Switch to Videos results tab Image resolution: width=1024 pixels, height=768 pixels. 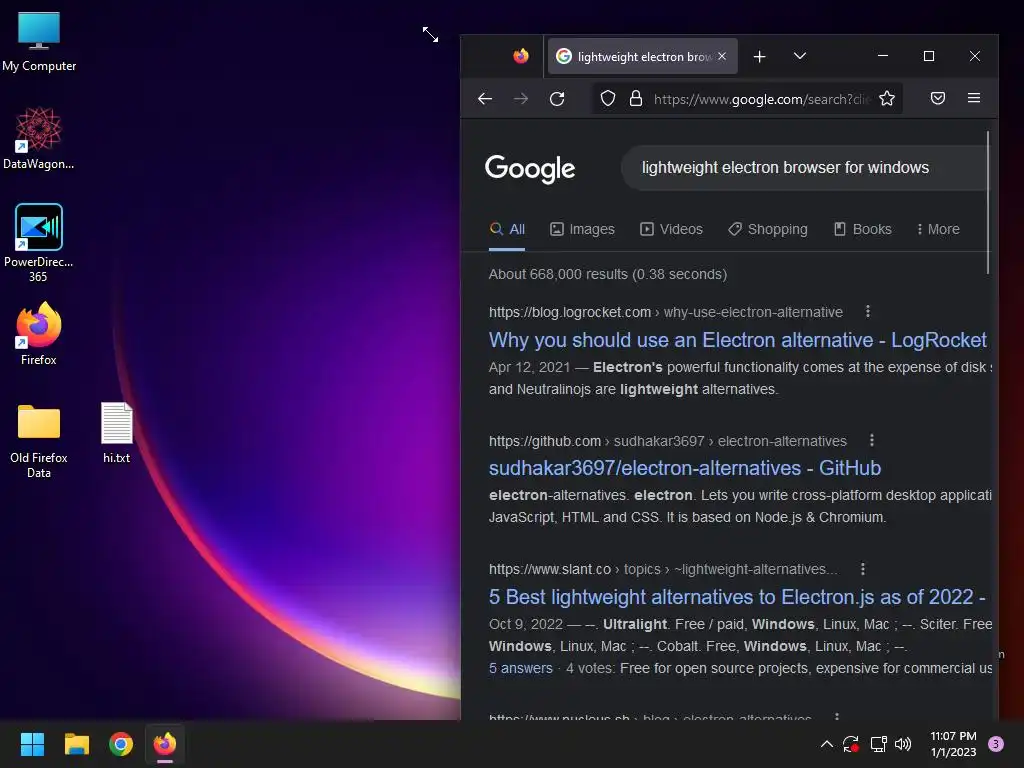(x=671, y=229)
